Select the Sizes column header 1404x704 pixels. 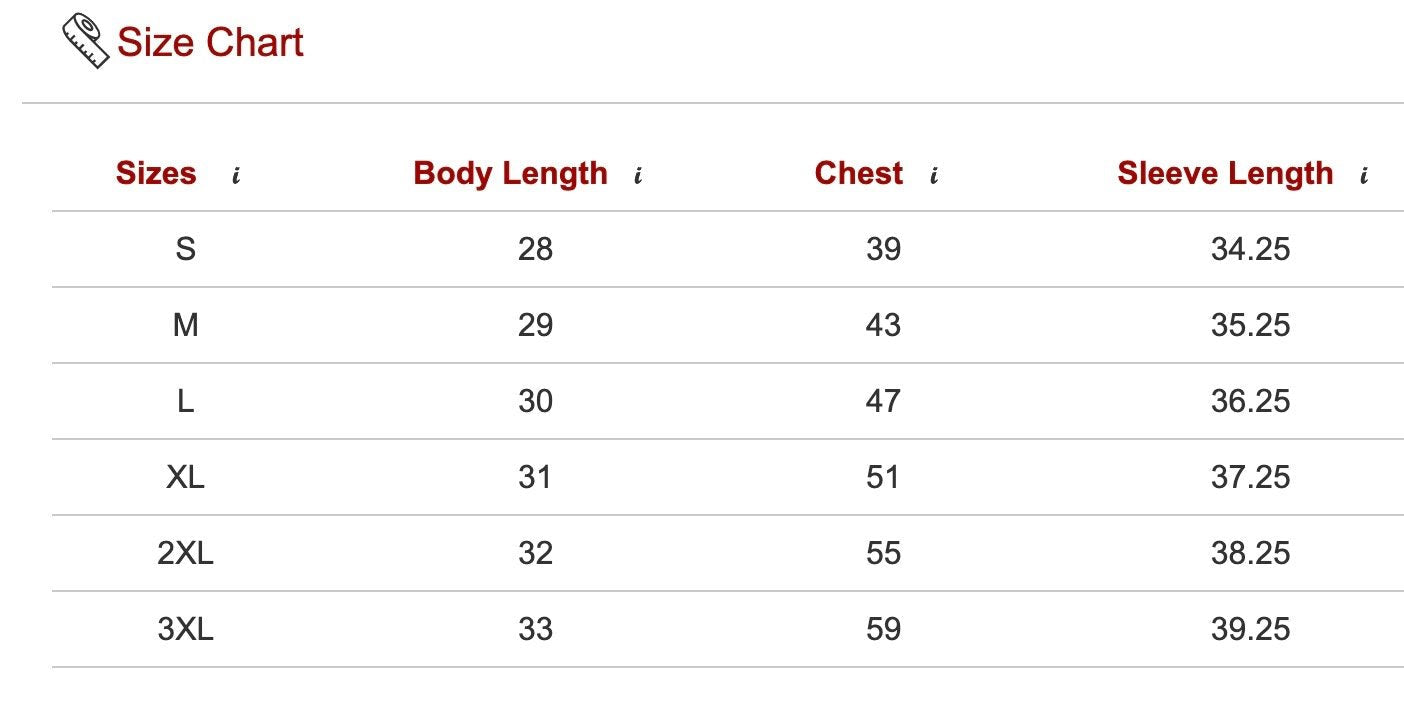pos(156,173)
